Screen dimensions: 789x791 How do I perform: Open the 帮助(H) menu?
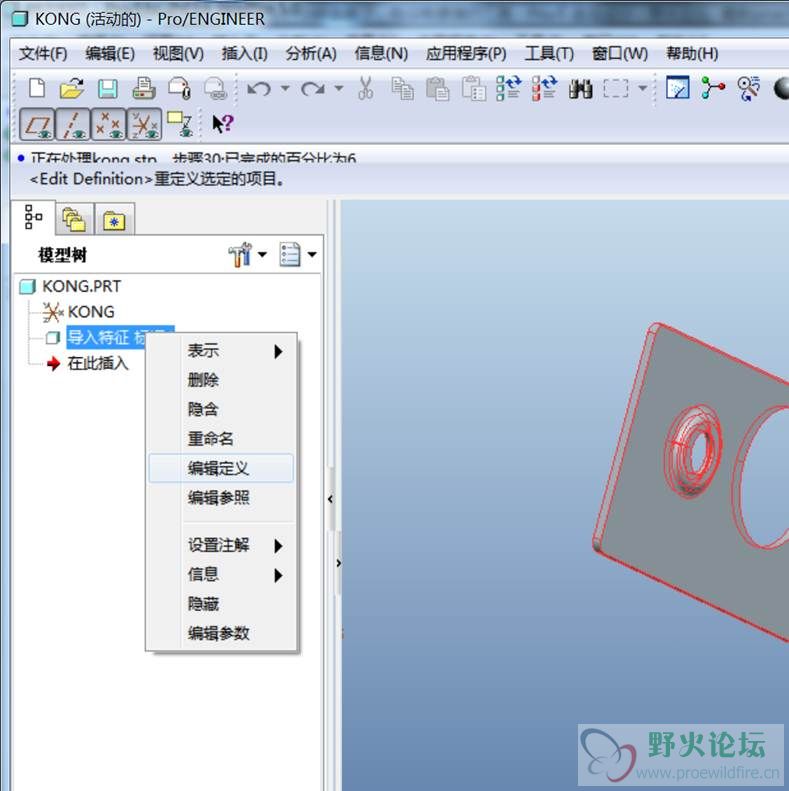[692, 53]
